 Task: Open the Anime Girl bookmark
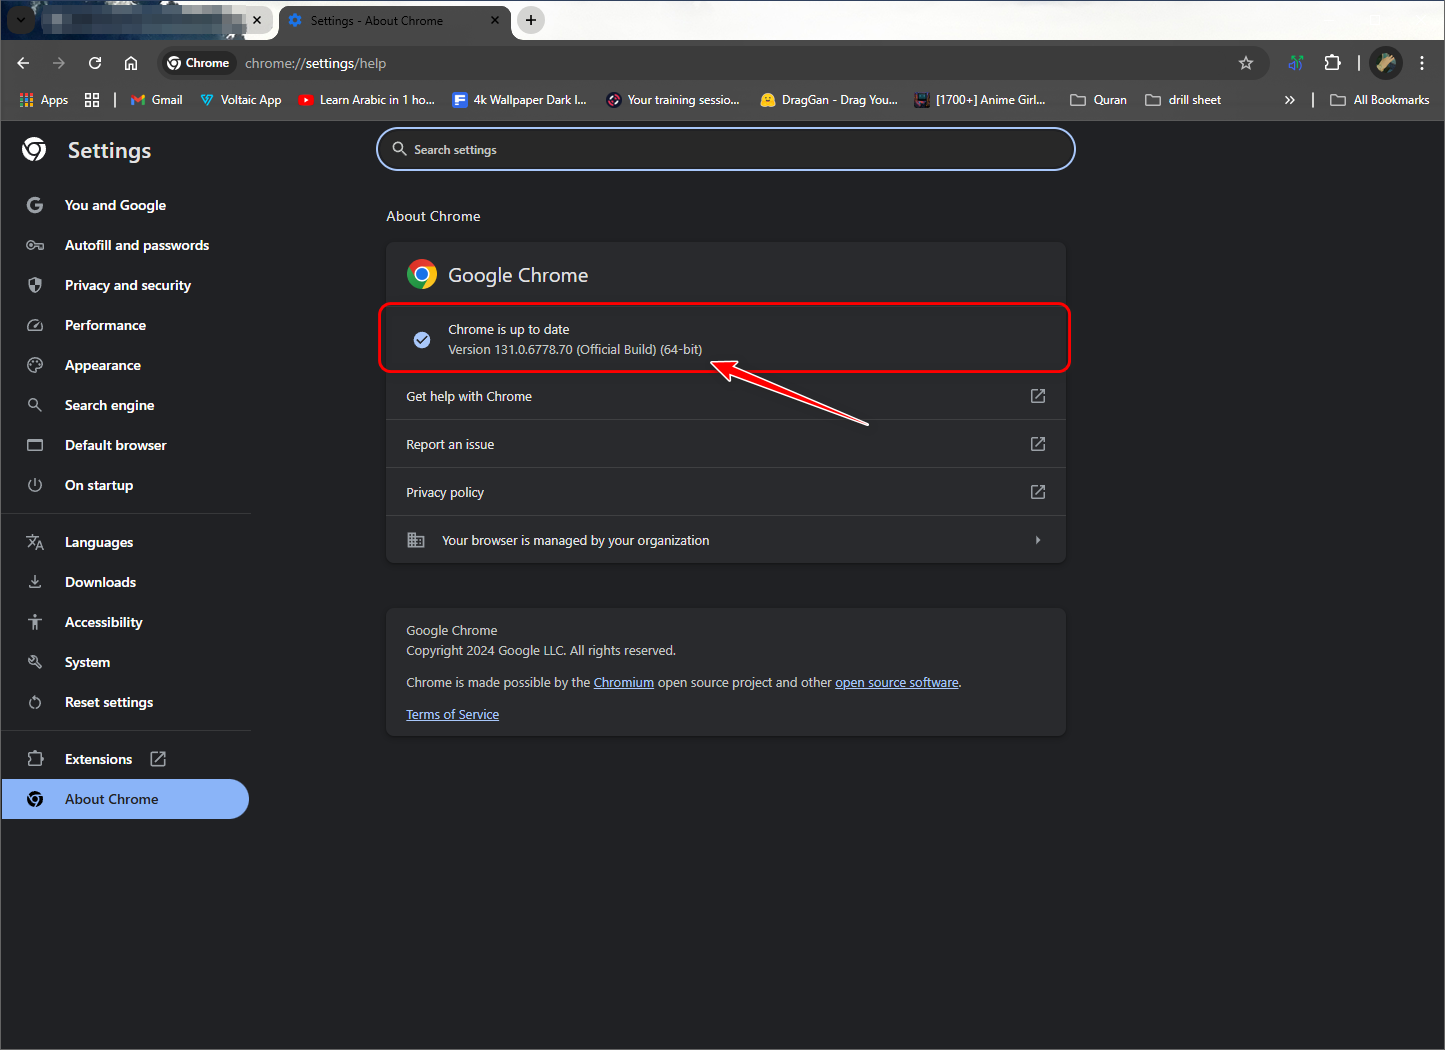981,100
